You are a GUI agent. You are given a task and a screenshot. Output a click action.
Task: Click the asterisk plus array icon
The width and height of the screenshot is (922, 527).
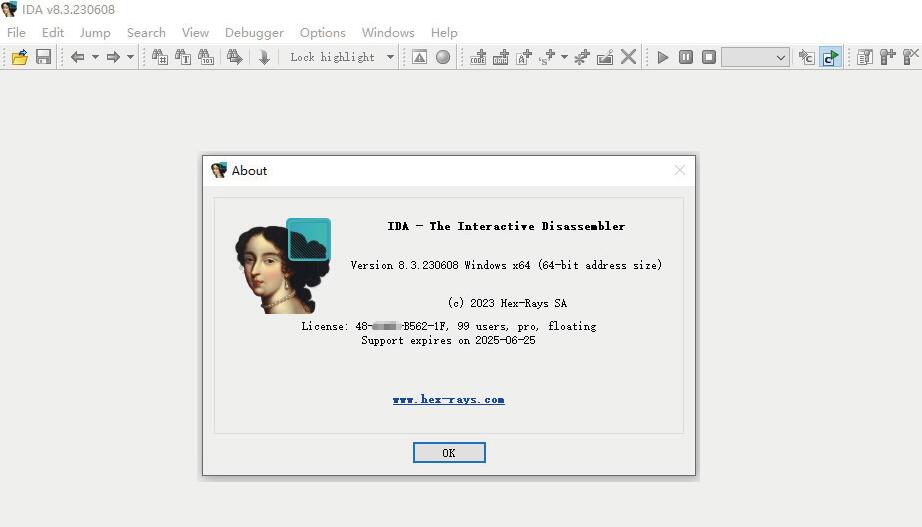(x=582, y=57)
